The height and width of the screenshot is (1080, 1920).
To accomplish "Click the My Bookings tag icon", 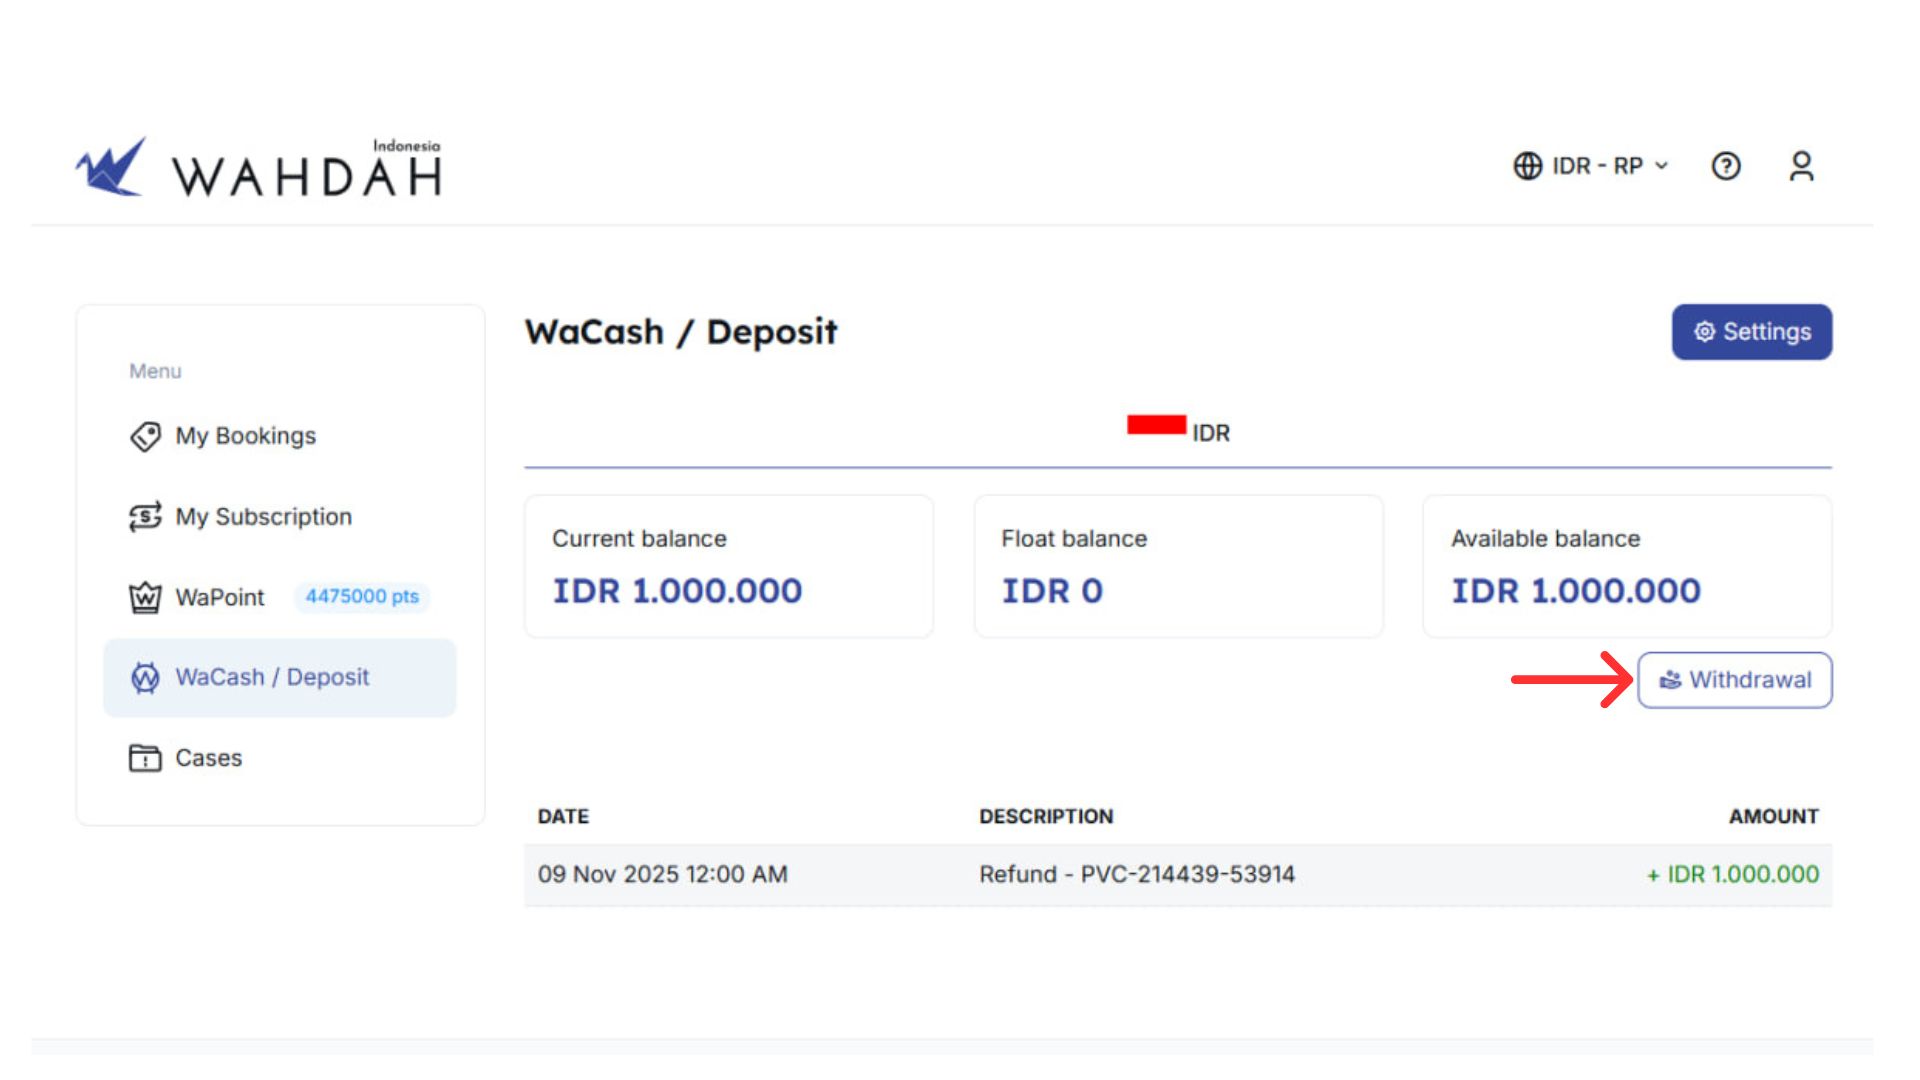I will click(145, 437).
